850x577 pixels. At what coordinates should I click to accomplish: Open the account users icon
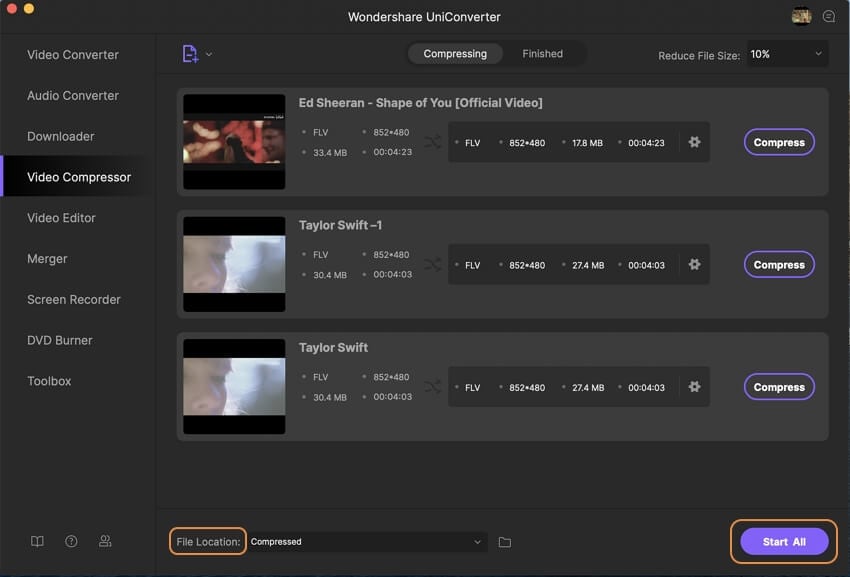[105, 541]
